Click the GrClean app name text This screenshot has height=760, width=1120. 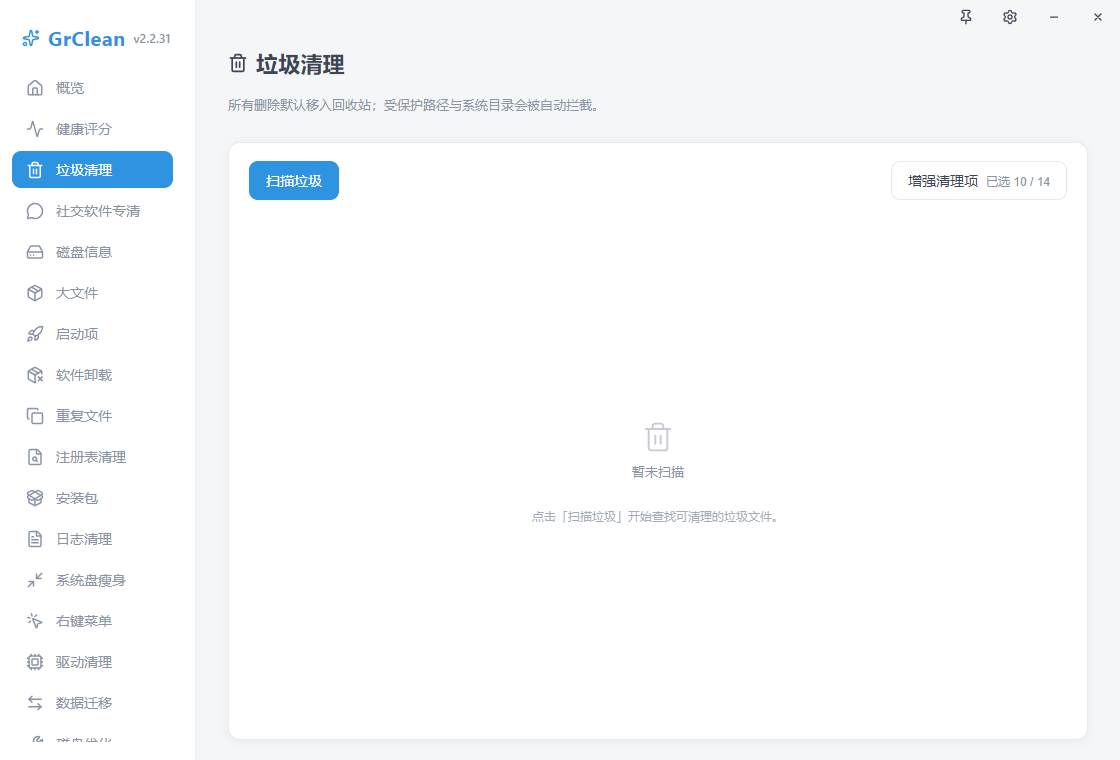click(86, 39)
